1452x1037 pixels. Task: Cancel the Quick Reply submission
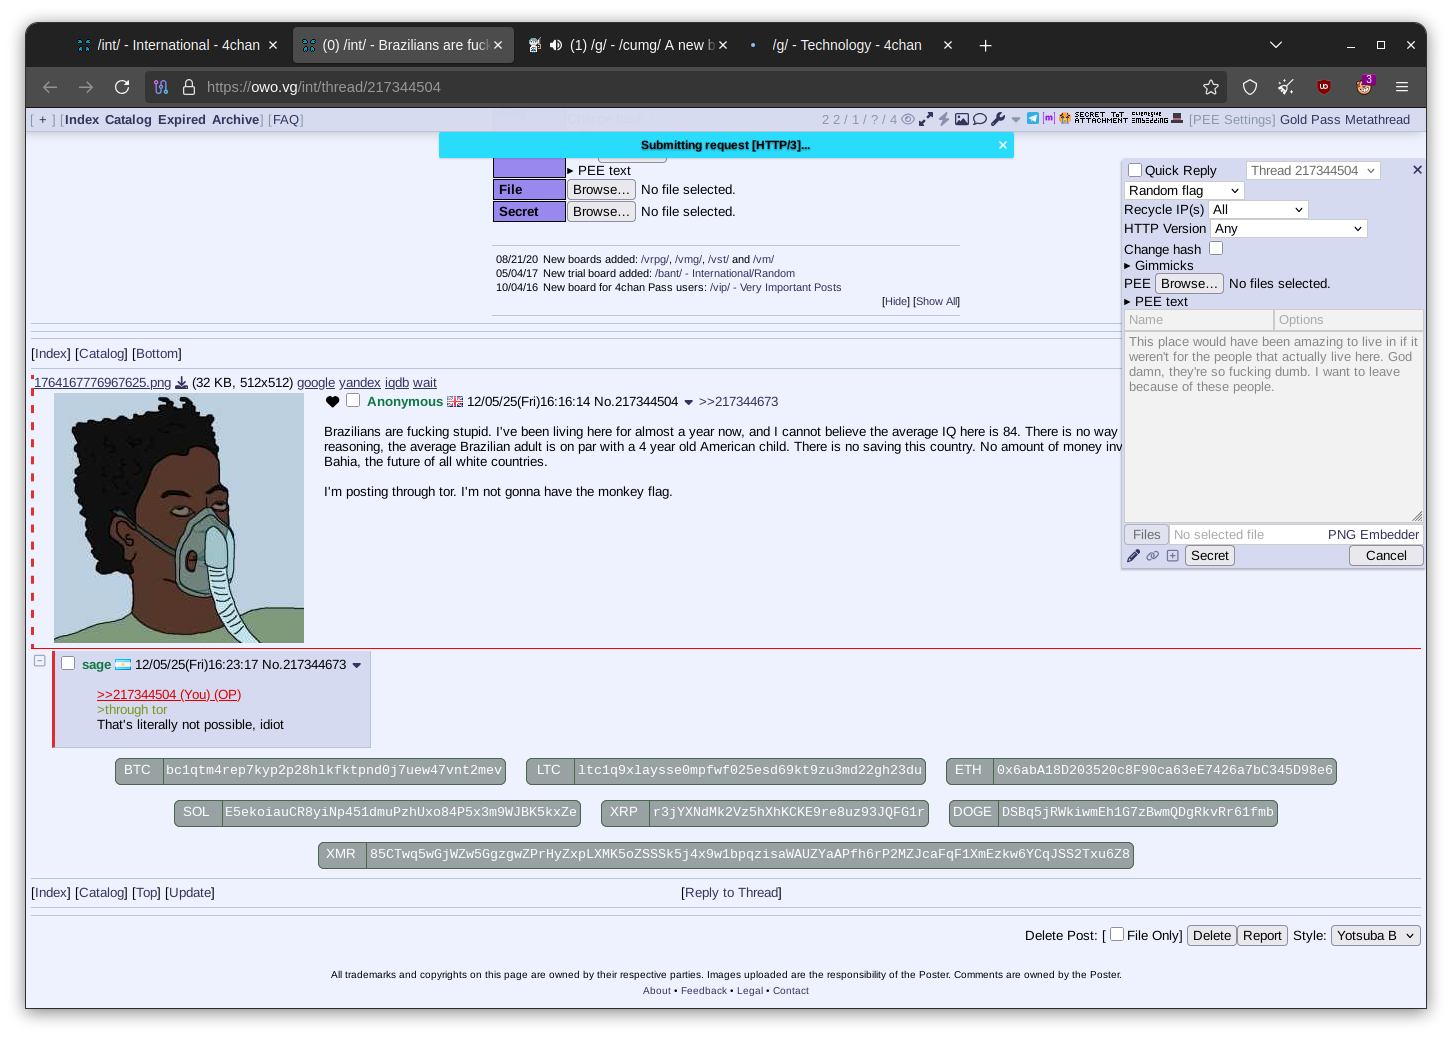(x=1386, y=556)
